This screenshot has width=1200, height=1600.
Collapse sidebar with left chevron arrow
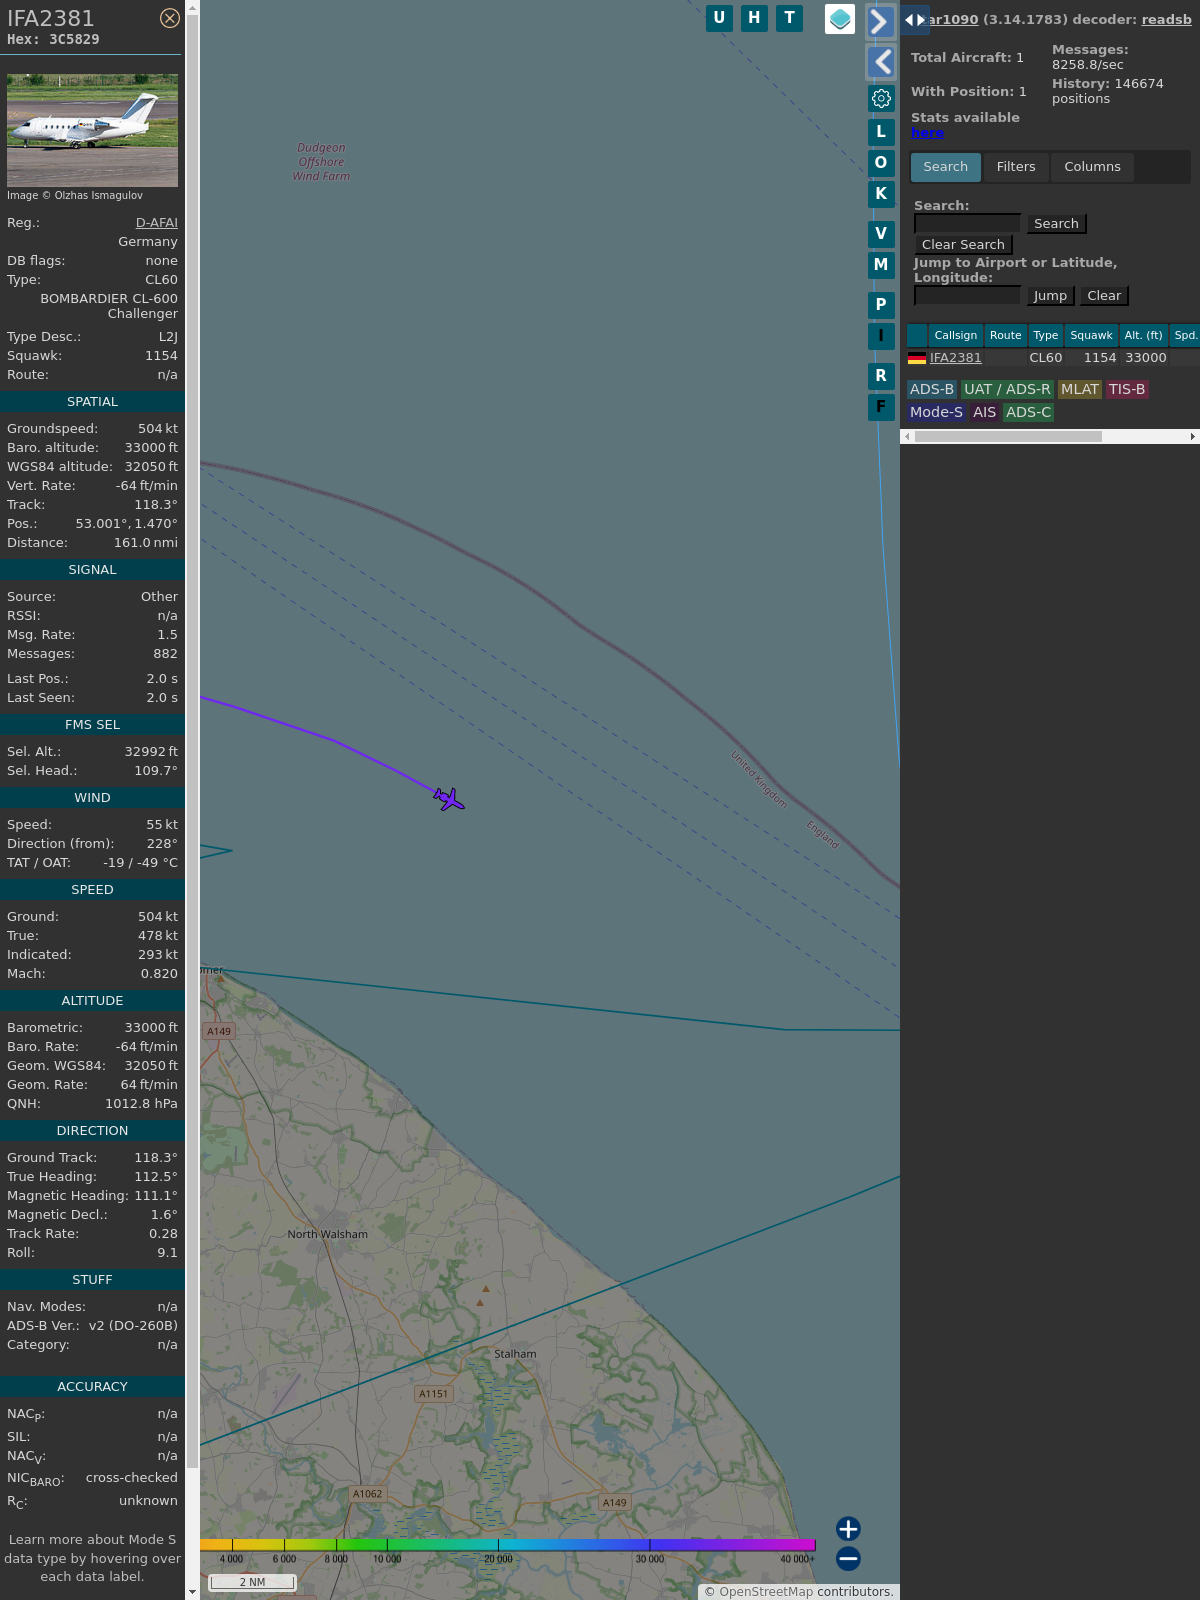pyautogui.click(x=880, y=62)
